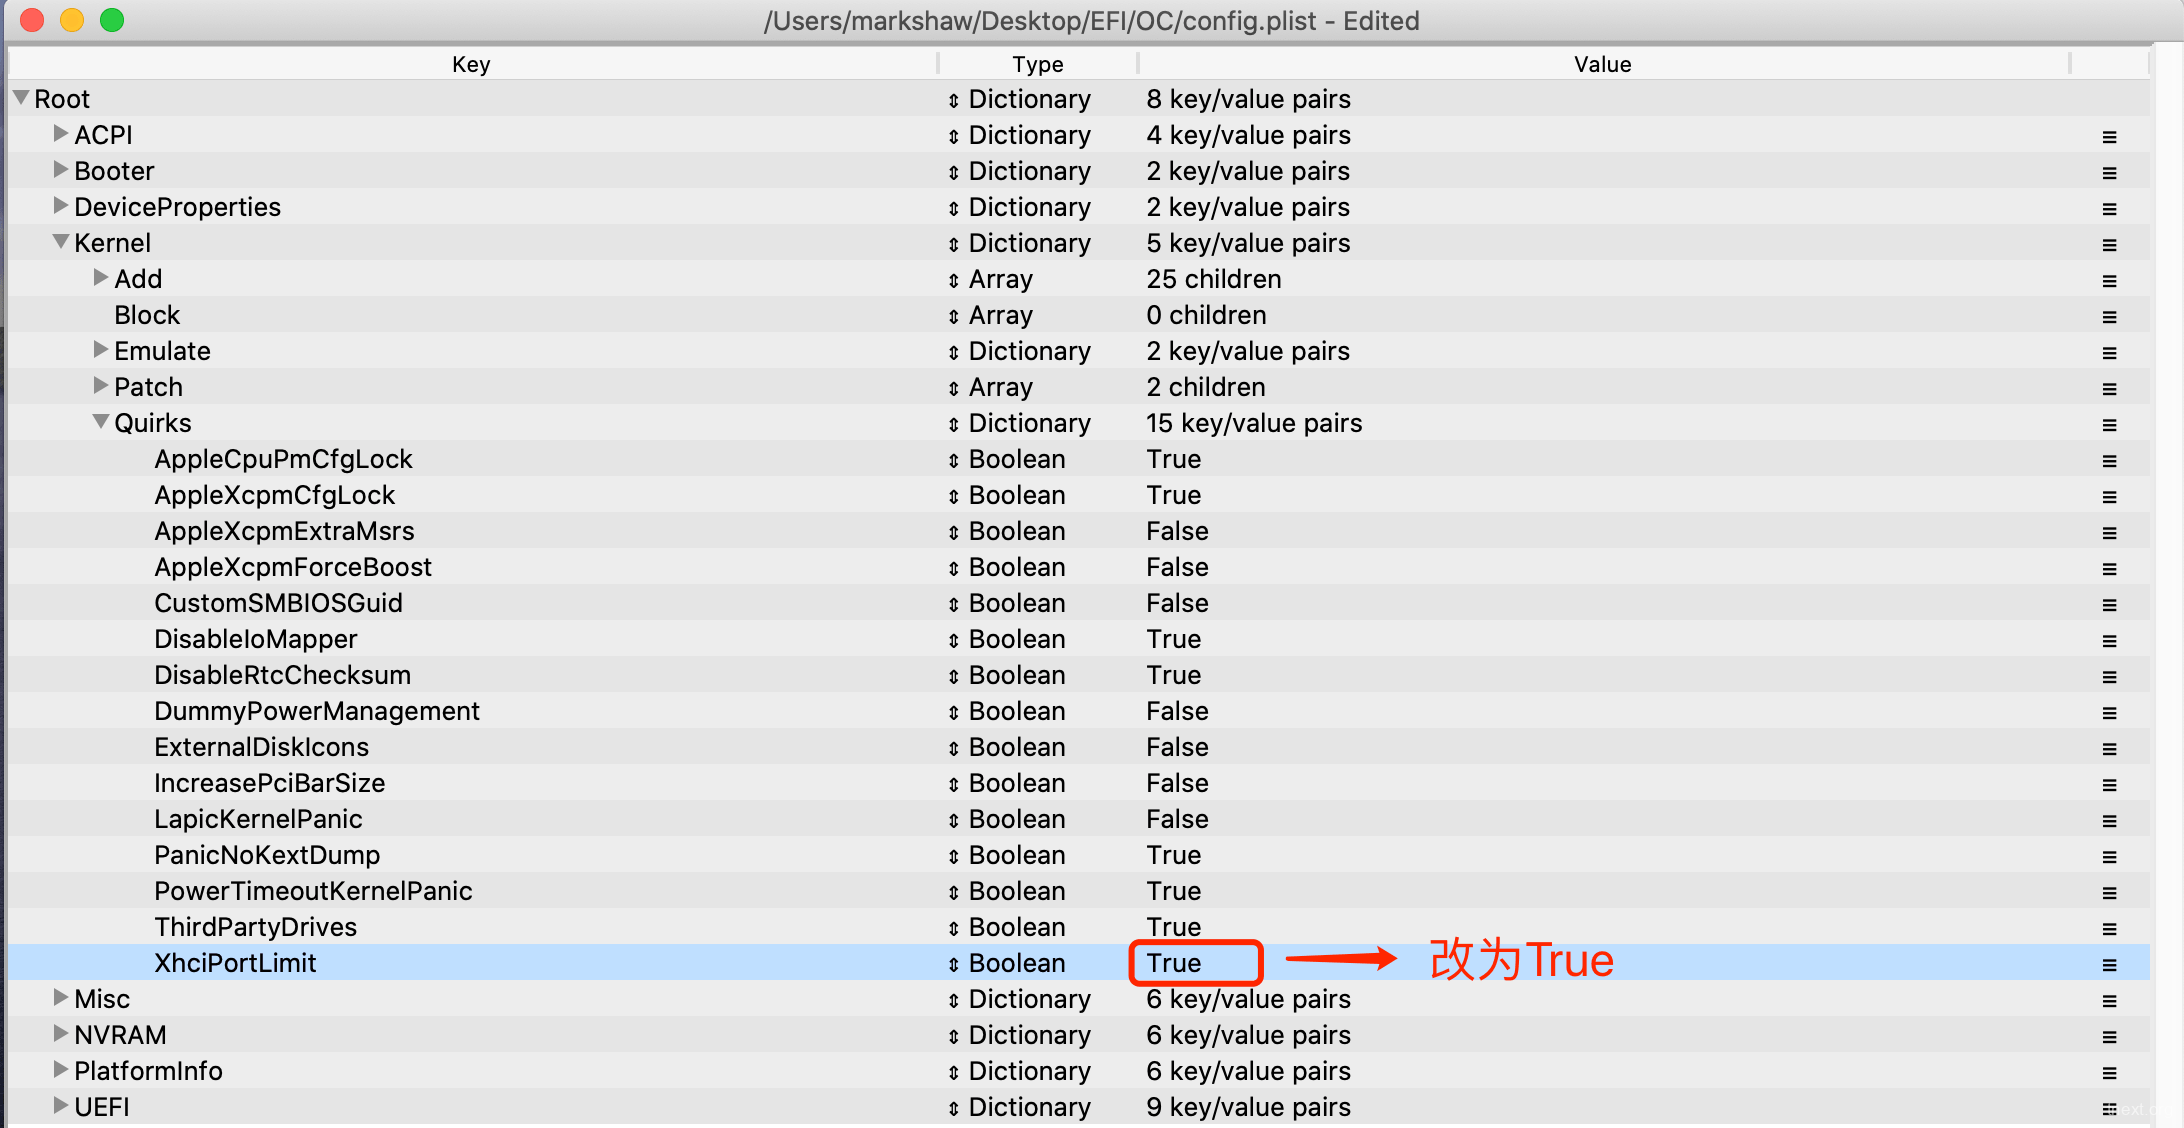Click the row menu icon for DummyPowerManagement
Image resolution: width=2184 pixels, height=1128 pixels.
[x=2109, y=712]
